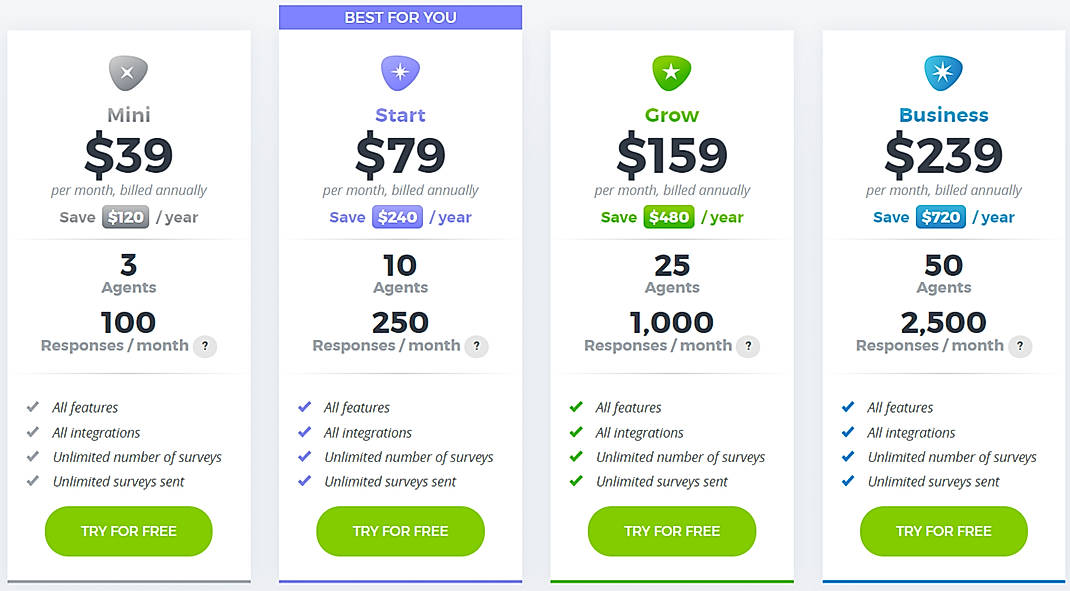Open help tooltip for 250 Responses / month
Viewport: 1070px width, 591px height.
click(477, 346)
